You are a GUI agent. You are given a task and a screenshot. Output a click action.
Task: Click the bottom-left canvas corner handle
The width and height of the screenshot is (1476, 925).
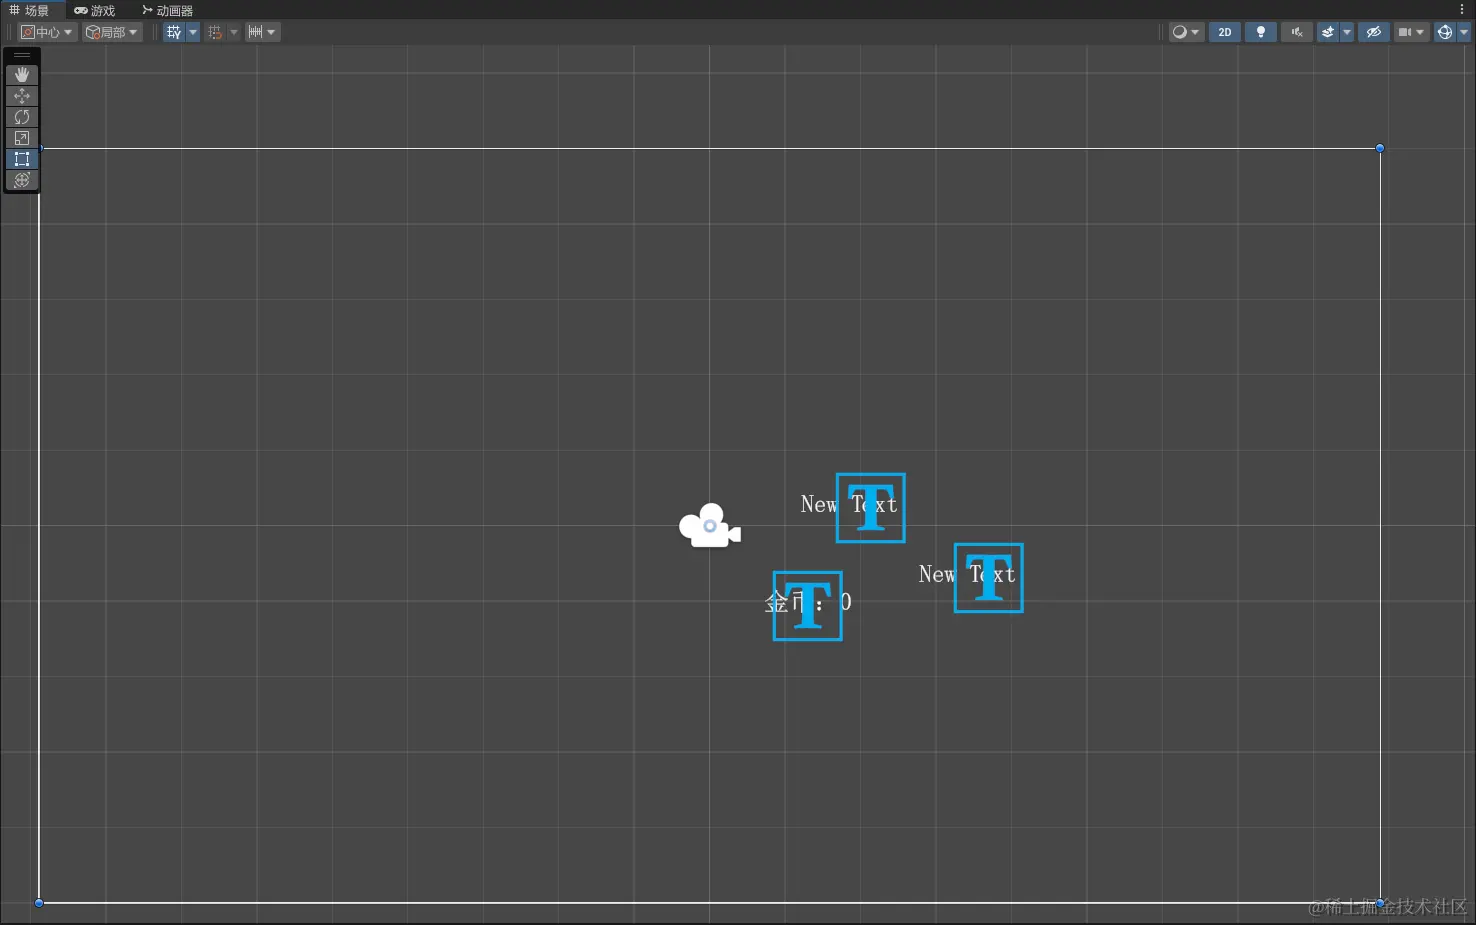39,903
